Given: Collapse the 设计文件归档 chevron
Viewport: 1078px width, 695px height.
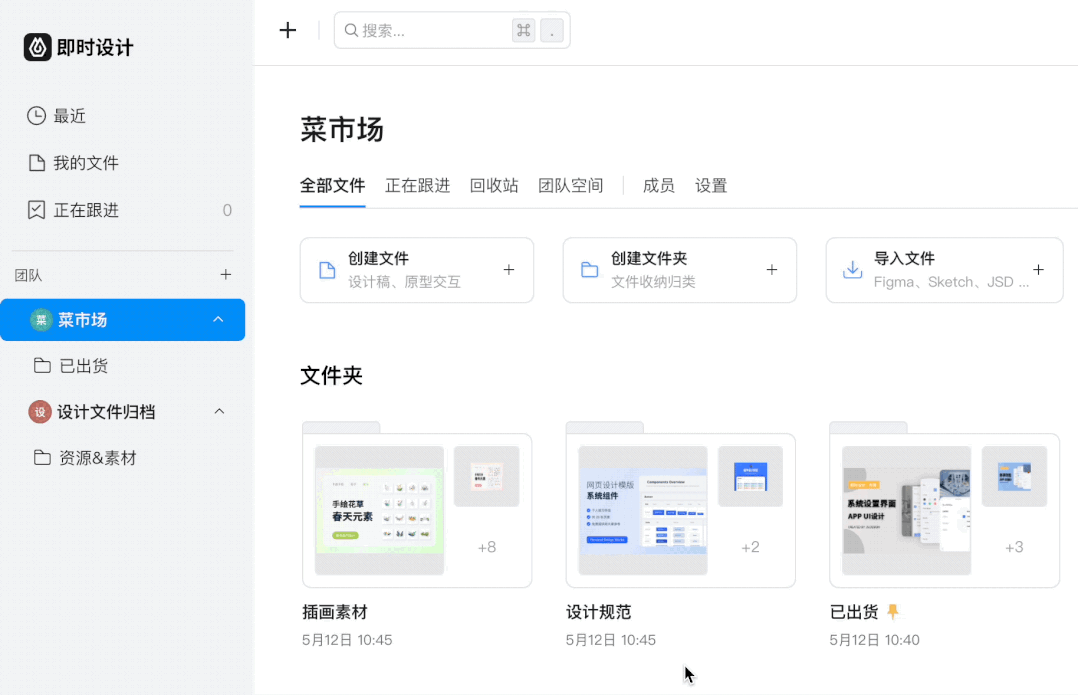Looking at the screenshot, I should pyautogui.click(x=219, y=411).
